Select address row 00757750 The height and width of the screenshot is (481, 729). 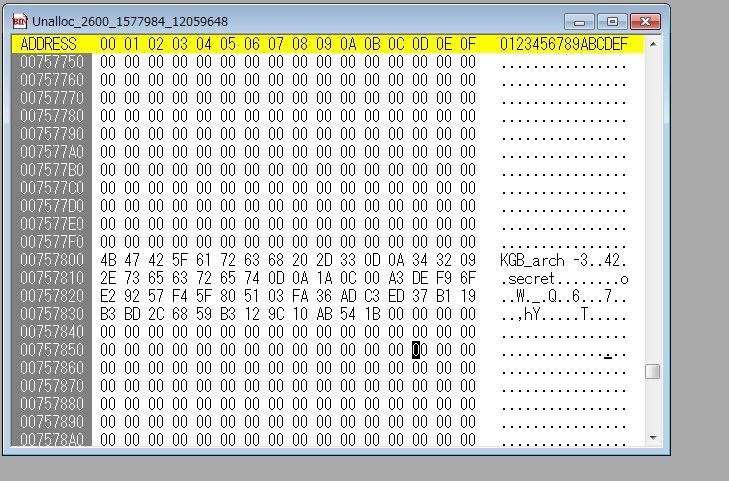(52, 62)
